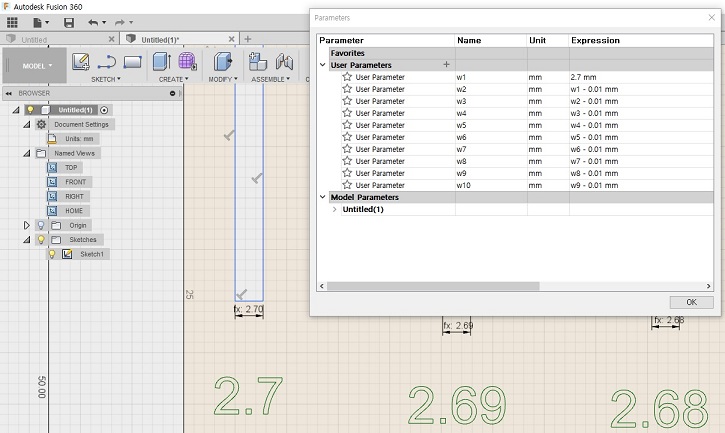Select the Press Pull tool
Screen dimensions: 725x433
point(222,62)
